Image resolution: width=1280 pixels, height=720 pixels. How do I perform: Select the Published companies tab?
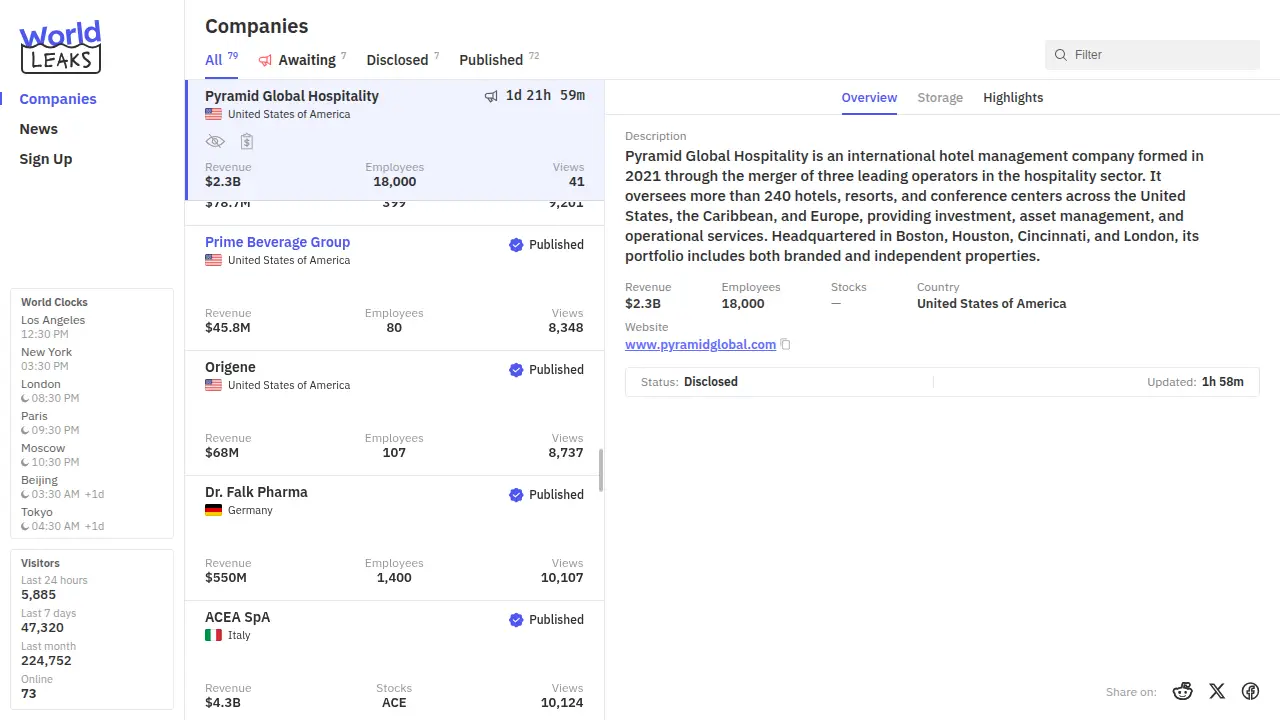[x=491, y=60]
